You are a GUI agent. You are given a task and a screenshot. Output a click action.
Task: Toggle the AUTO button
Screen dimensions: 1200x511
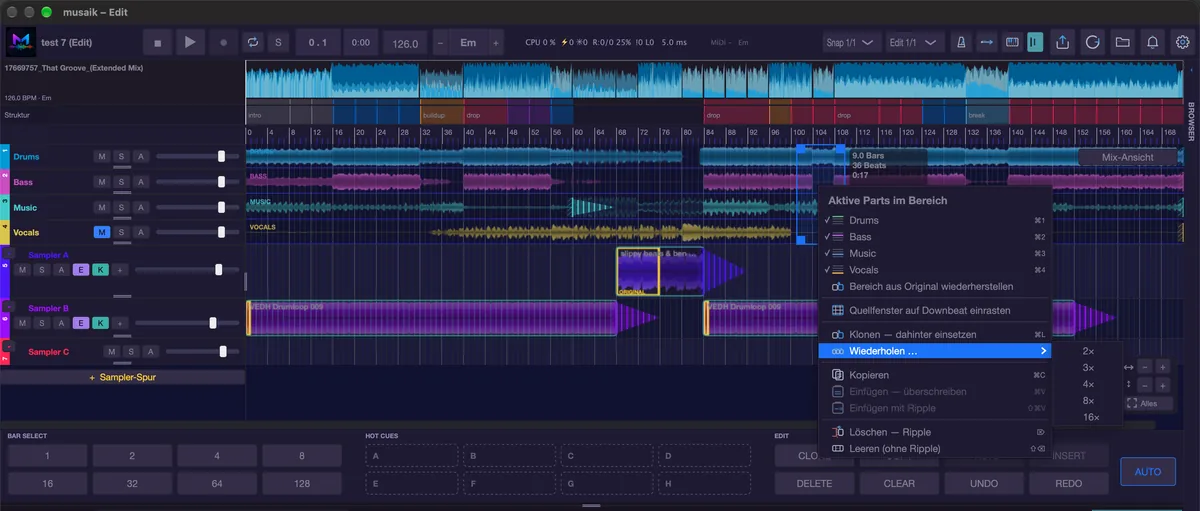pyautogui.click(x=1148, y=470)
